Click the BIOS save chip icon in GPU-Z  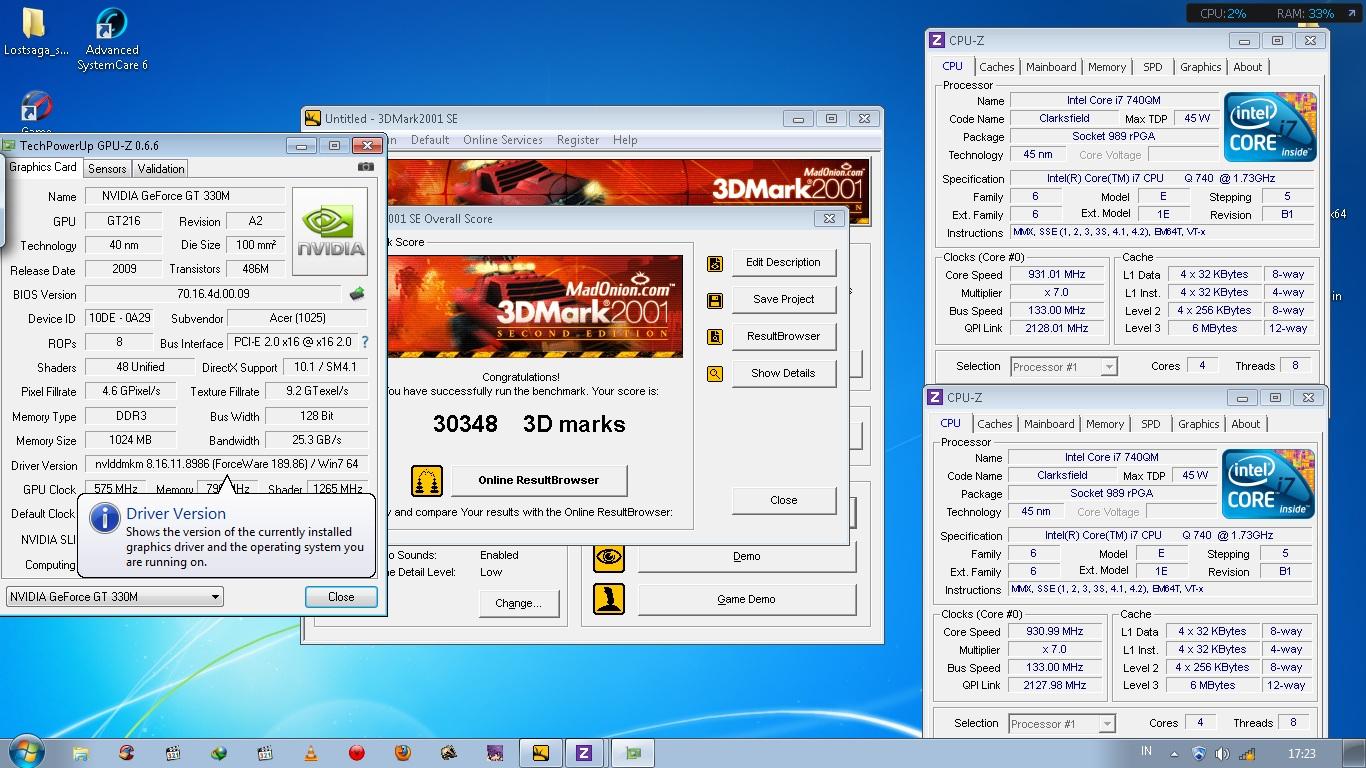356,294
